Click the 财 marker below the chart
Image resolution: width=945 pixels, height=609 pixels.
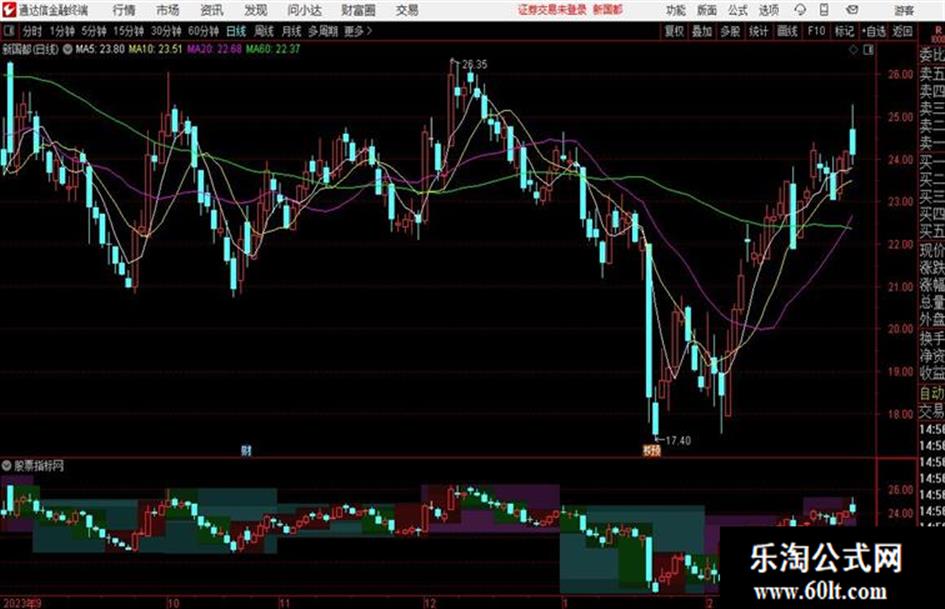[246, 450]
